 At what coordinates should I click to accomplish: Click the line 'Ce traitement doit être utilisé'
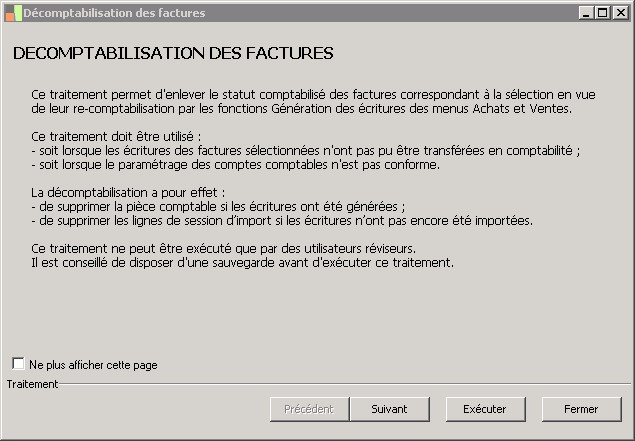pyautogui.click(x=117, y=136)
